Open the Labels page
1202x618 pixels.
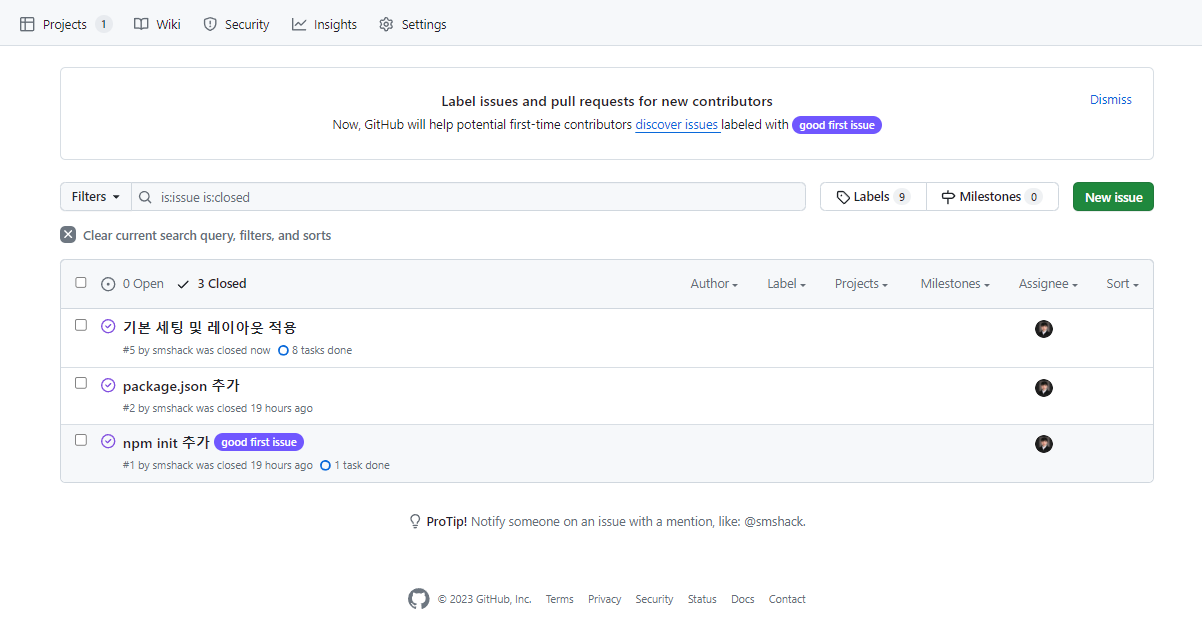873,197
